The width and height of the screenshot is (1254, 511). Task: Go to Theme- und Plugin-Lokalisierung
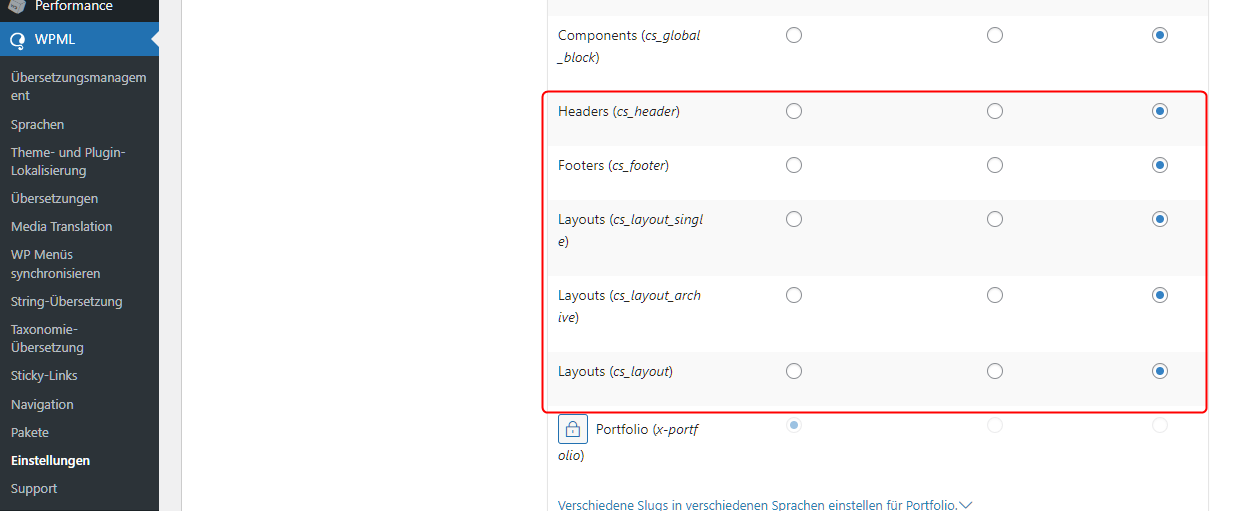(x=68, y=162)
